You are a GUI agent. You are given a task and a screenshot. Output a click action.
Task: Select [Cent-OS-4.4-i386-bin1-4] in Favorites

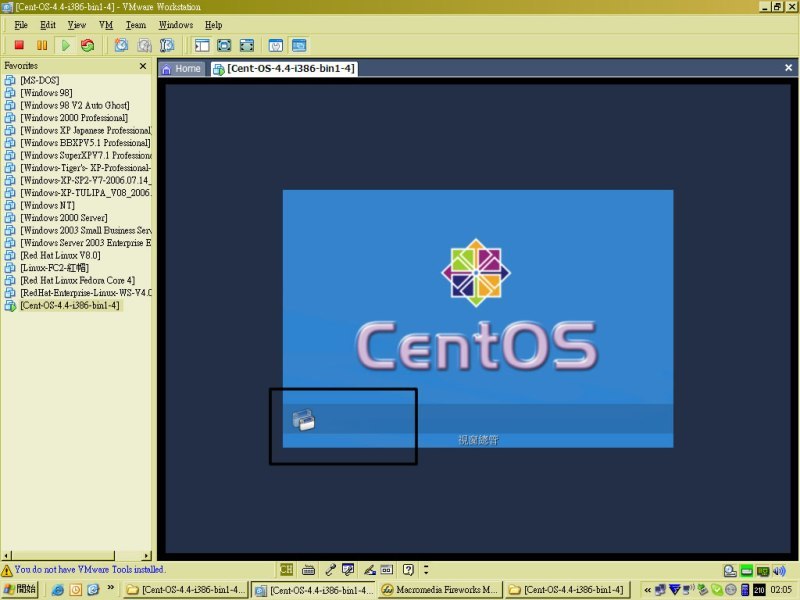pos(63,306)
